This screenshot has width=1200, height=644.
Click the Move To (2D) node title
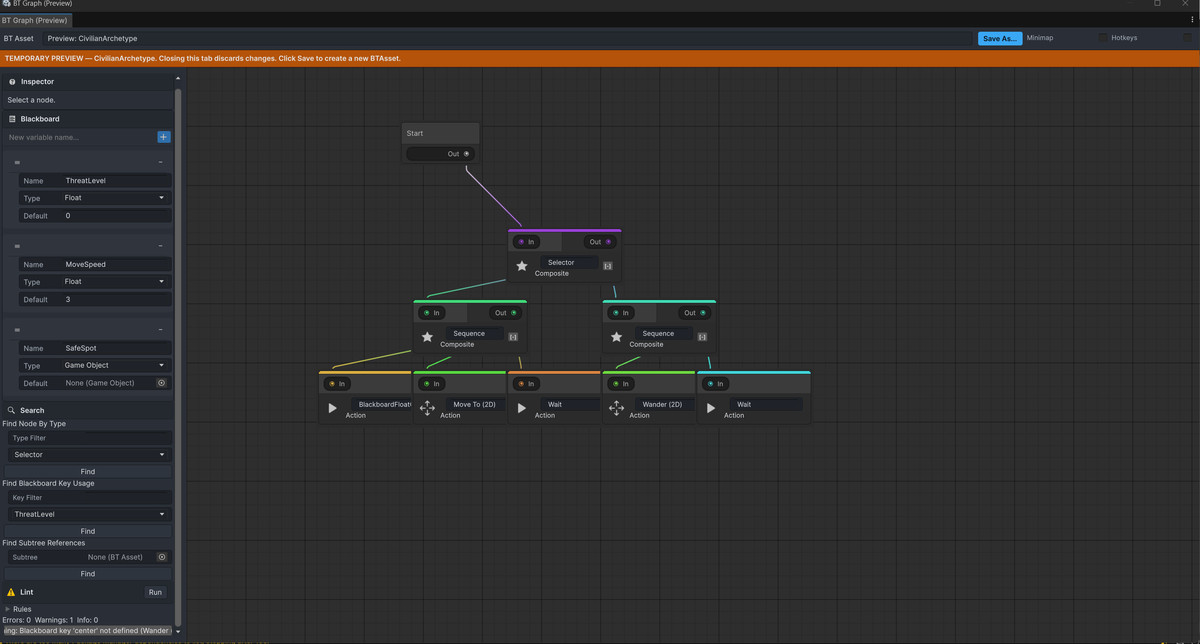tap(474, 404)
